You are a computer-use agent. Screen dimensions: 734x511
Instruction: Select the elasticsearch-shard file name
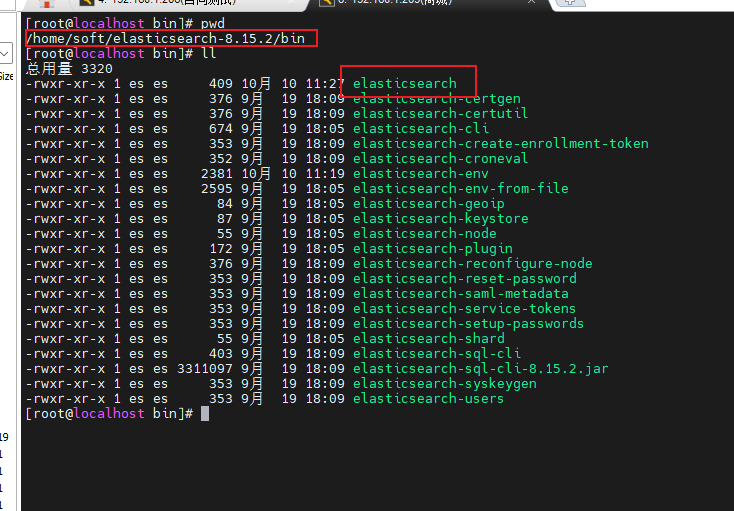[429, 338]
